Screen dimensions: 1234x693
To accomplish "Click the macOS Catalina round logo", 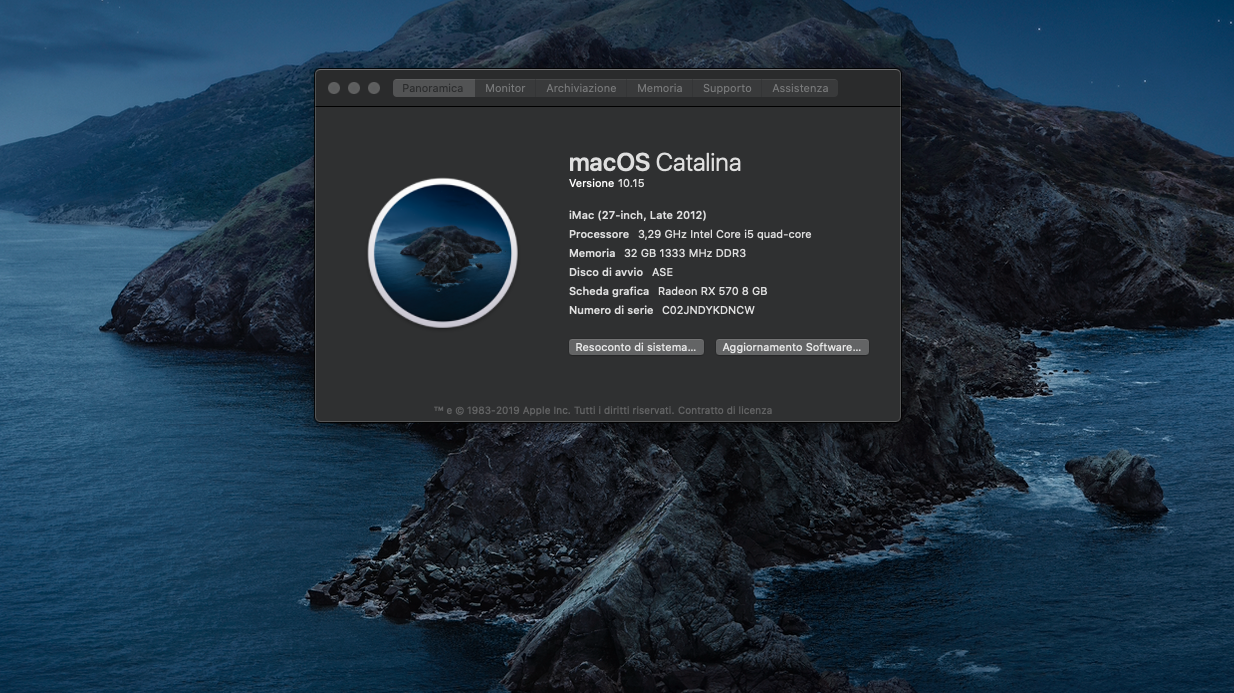I will point(443,252).
